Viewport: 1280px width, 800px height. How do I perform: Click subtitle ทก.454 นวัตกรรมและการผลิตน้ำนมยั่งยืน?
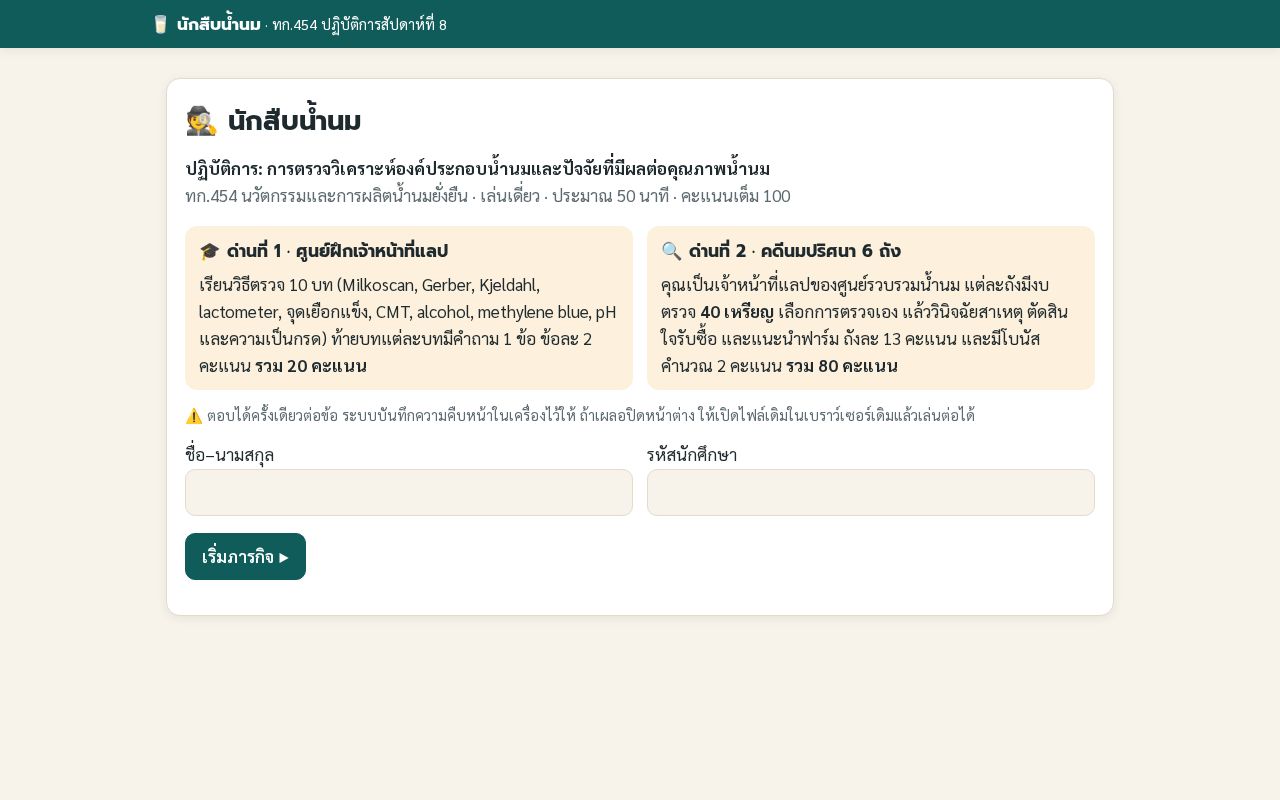click(326, 196)
